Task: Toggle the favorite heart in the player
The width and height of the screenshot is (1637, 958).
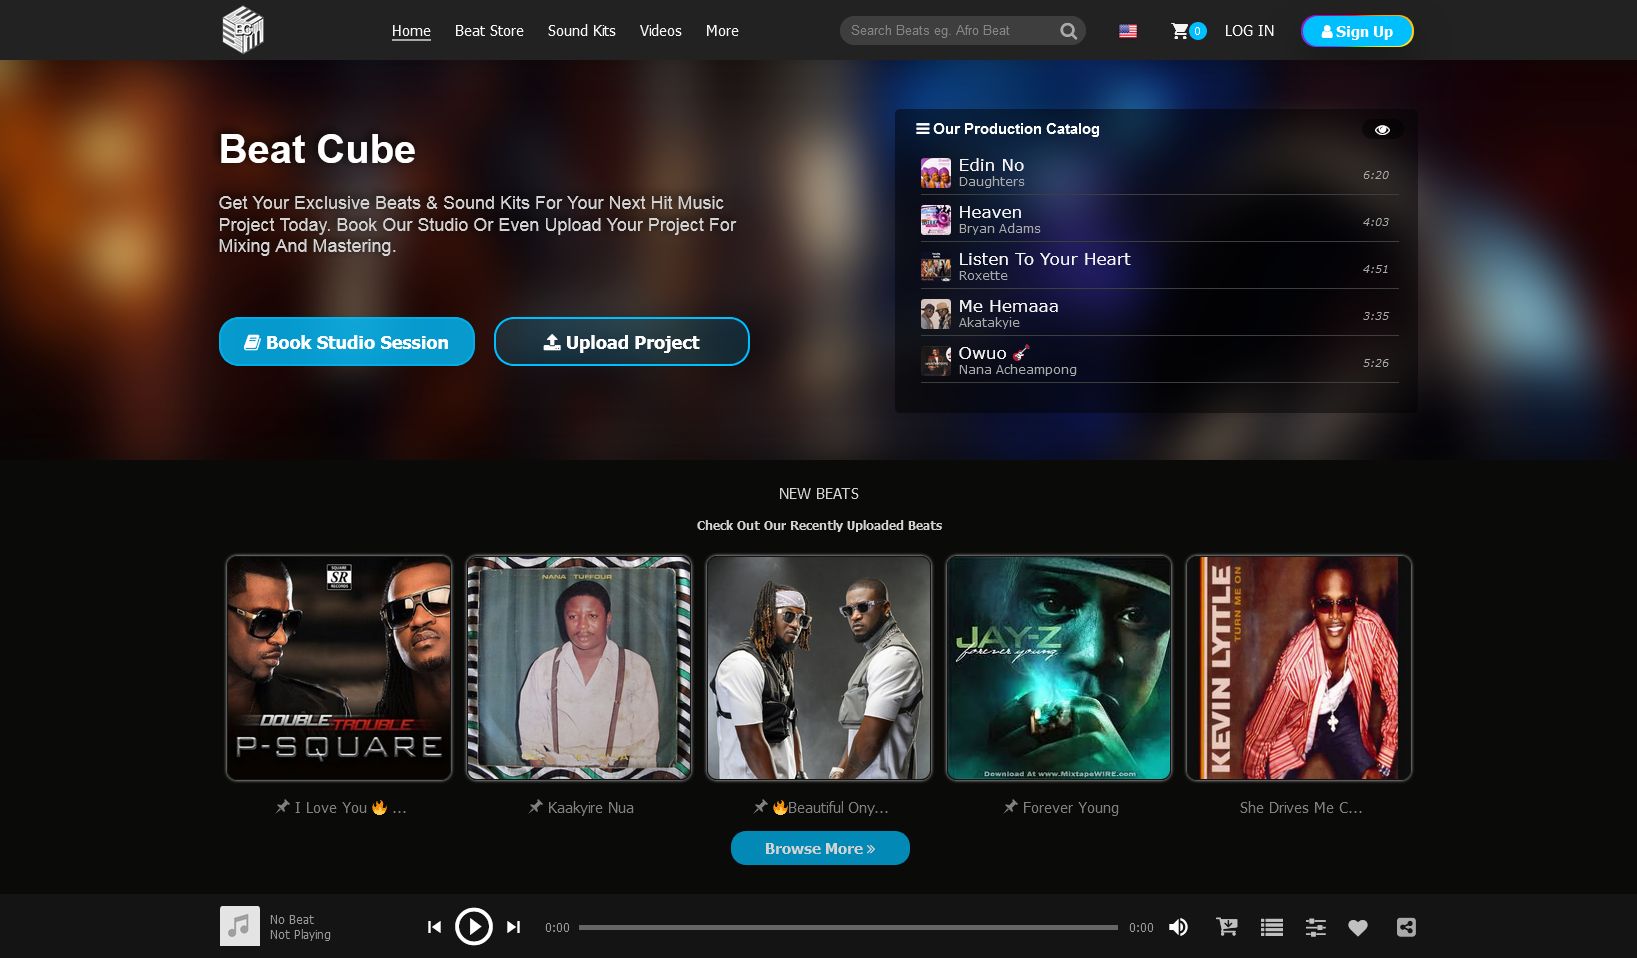Action: click(1358, 927)
